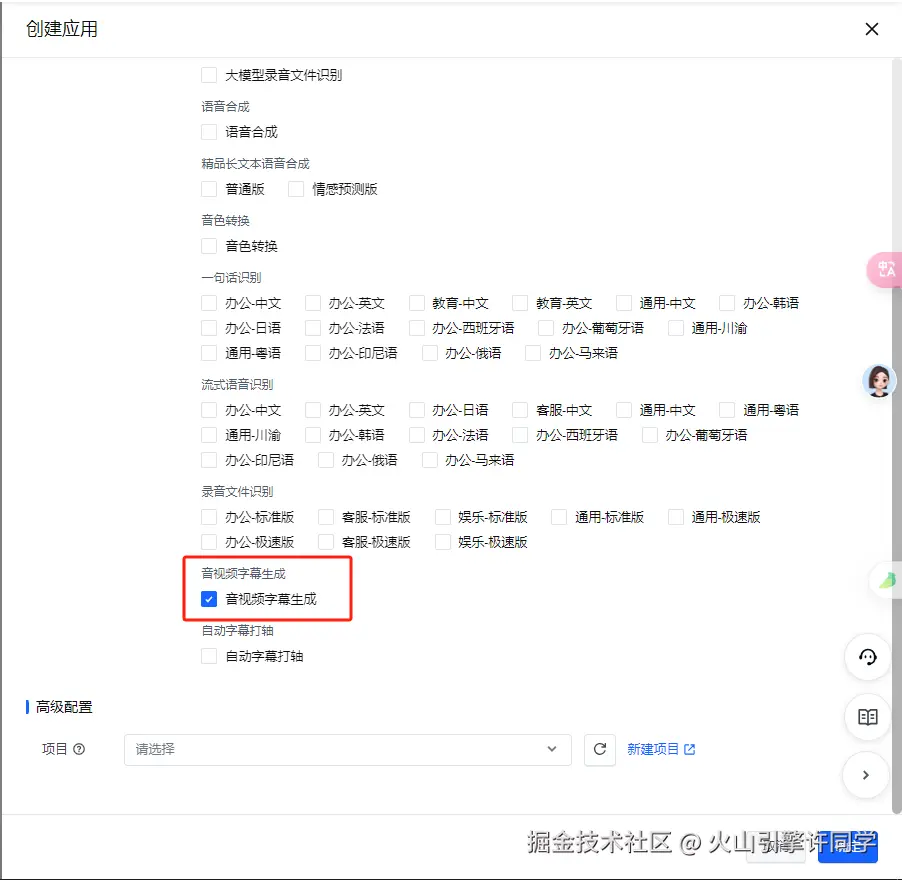The width and height of the screenshot is (902, 880).
Task: Check 娱乐-标准版 checkbox
Action: click(443, 516)
